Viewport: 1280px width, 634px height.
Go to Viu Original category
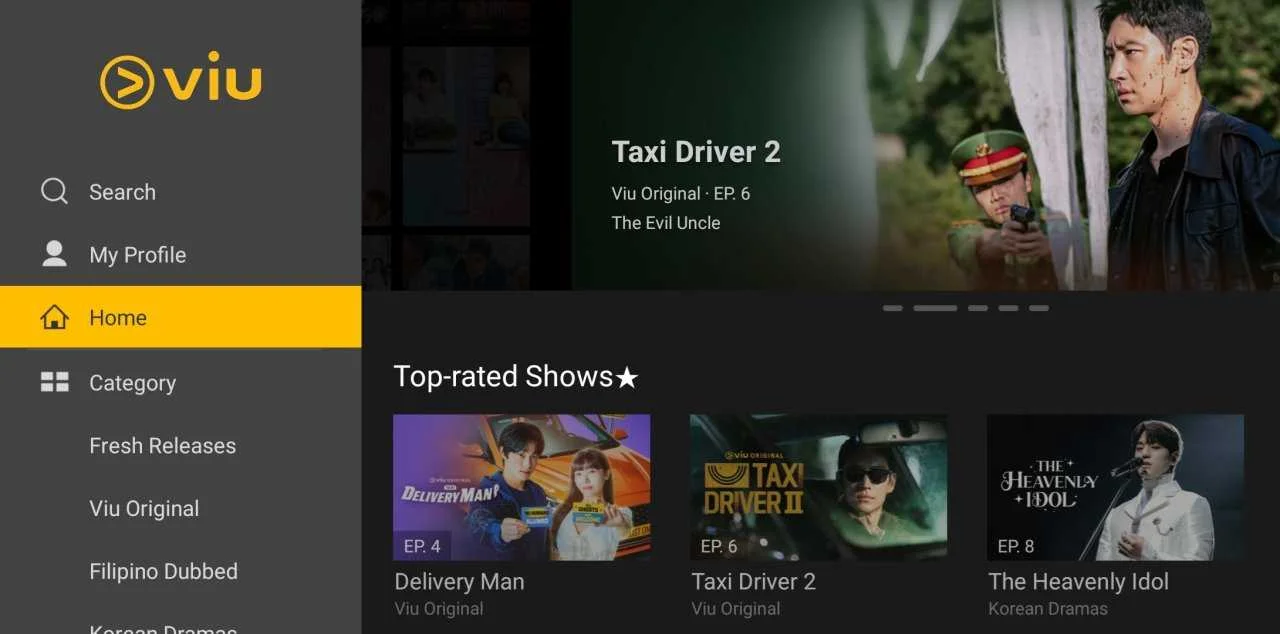point(144,509)
